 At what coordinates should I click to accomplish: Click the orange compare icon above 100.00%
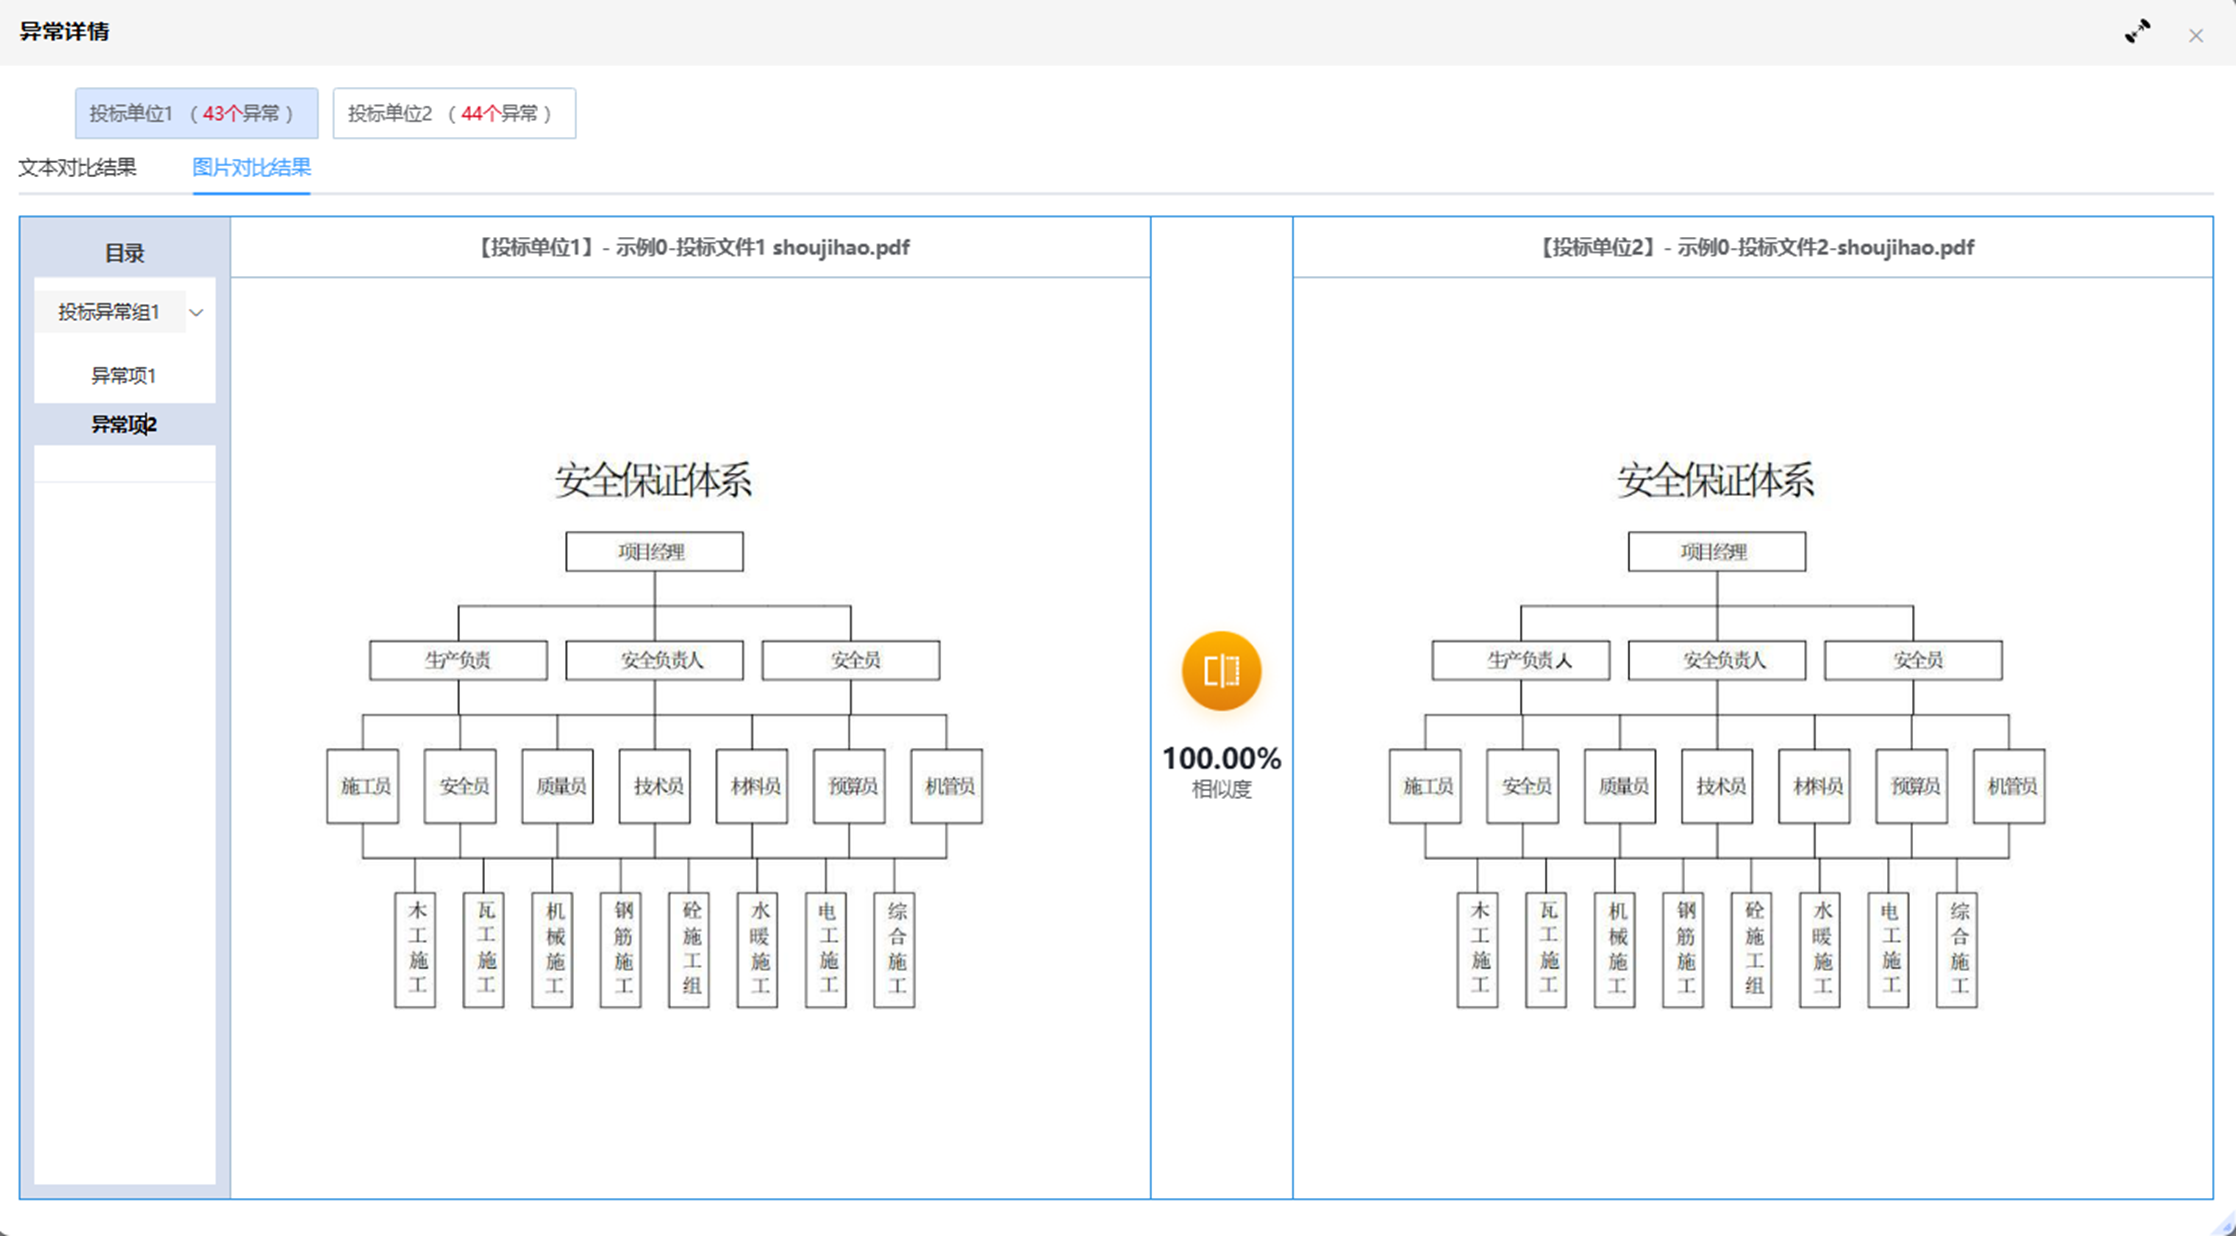click(1221, 671)
